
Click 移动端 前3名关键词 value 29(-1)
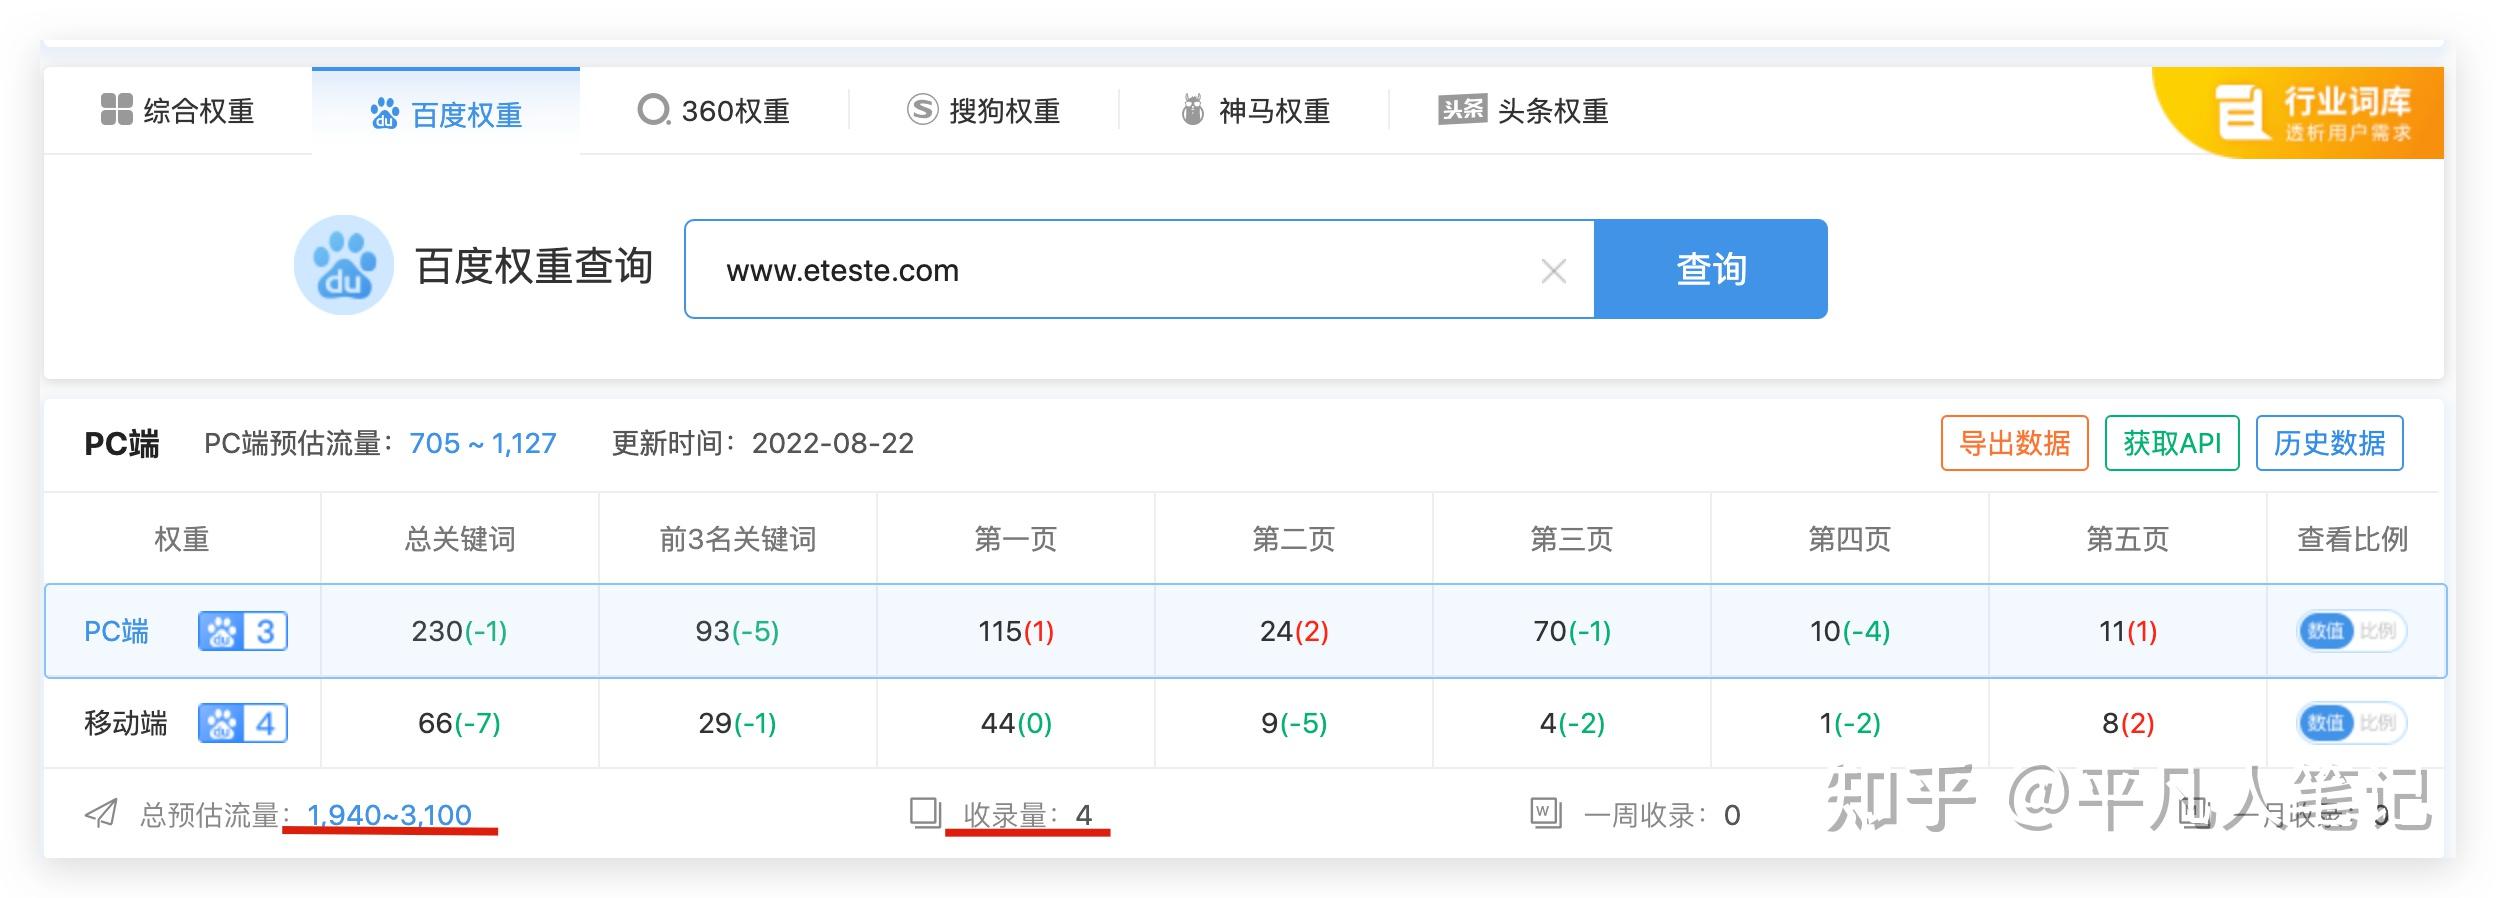737,723
